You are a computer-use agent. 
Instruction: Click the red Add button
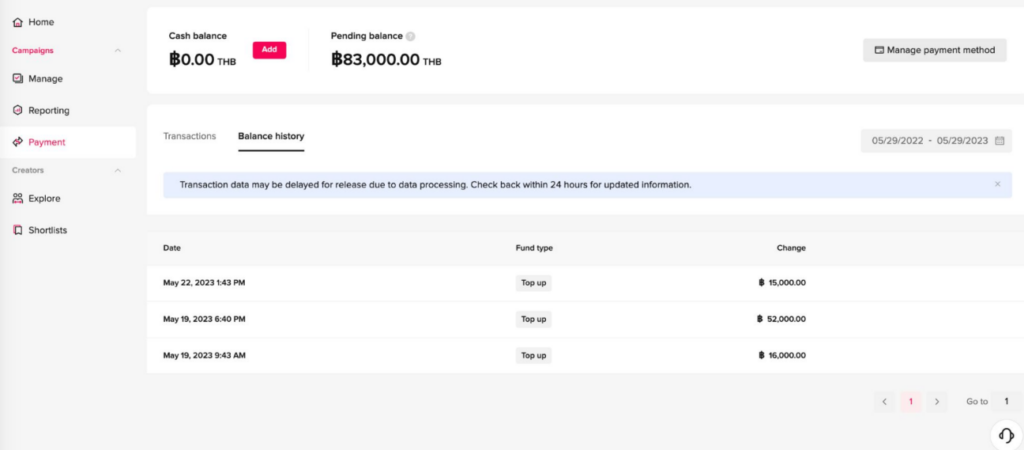coord(269,50)
